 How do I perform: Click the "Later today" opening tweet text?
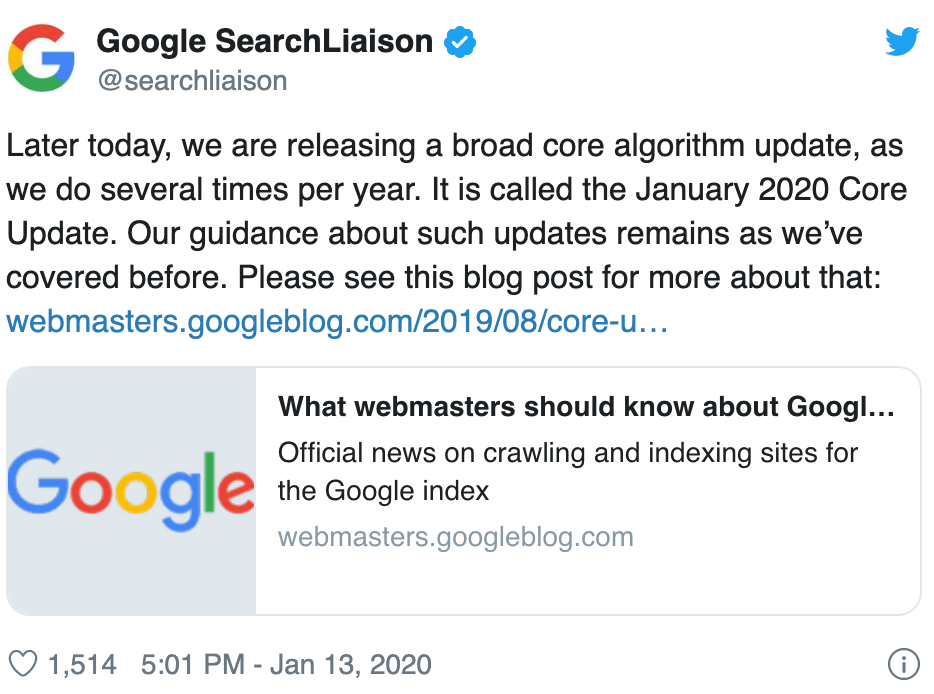coord(79,148)
